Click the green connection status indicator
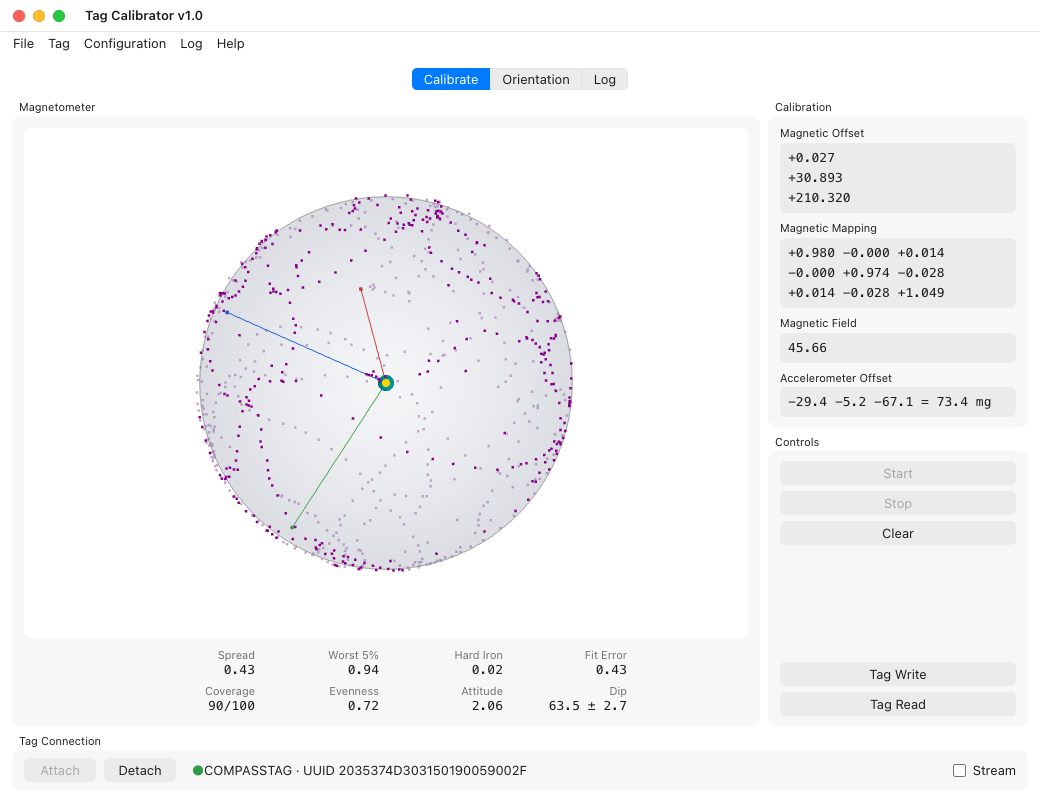Viewport: 1040px width, 800px height. [x=198, y=770]
